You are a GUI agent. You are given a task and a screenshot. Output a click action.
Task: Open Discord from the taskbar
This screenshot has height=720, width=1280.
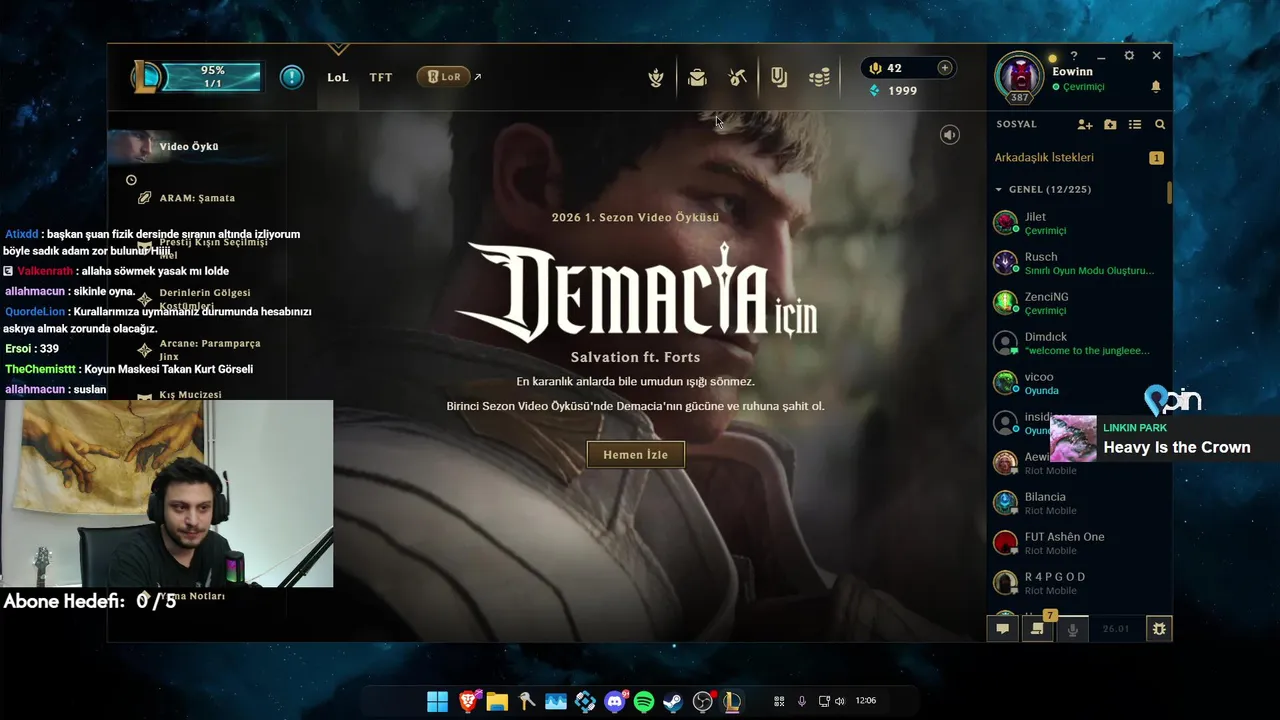(615, 702)
